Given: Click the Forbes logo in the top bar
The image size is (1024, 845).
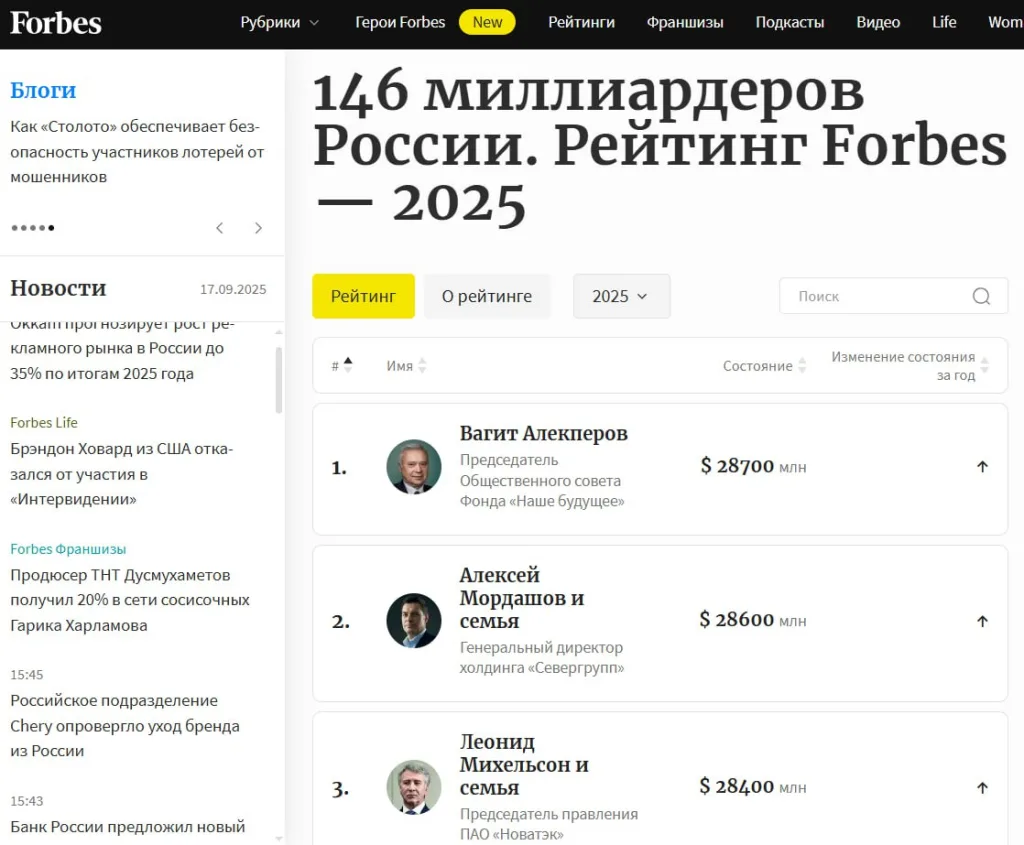Looking at the screenshot, I should [x=55, y=23].
